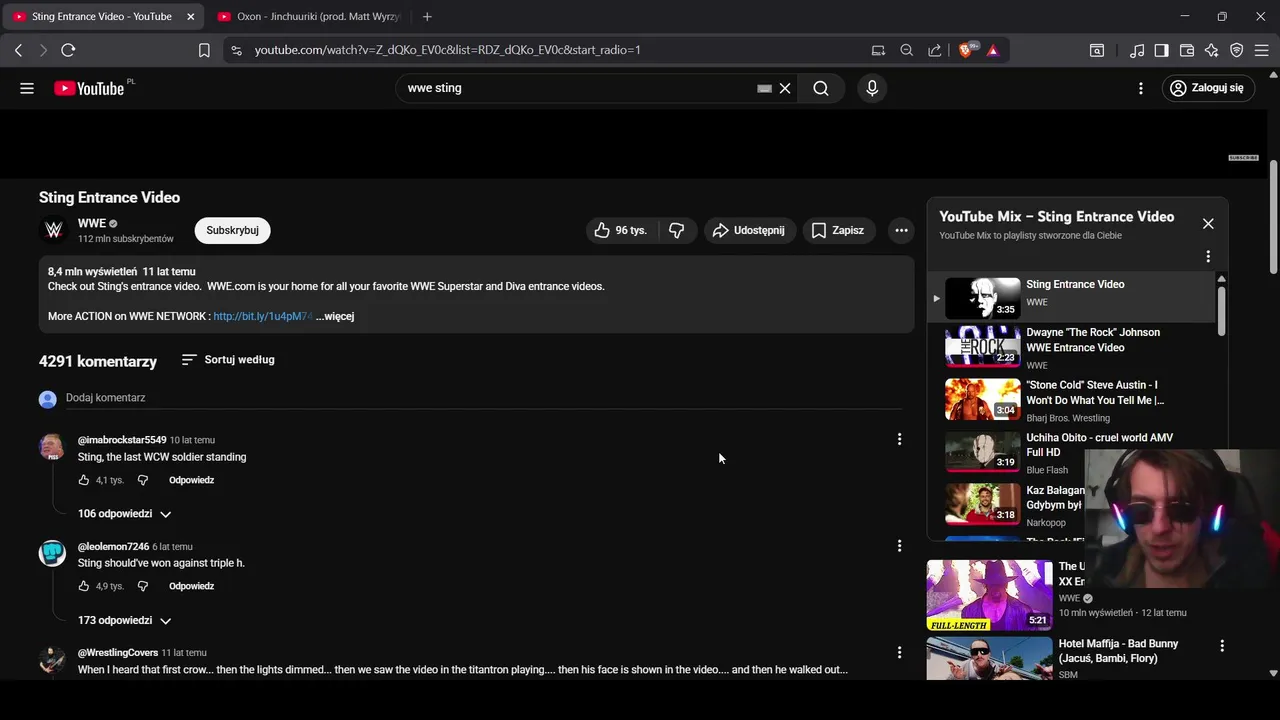Click Zaloguj się sign-in button
1280x720 pixels.
click(x=1207, y=88)
